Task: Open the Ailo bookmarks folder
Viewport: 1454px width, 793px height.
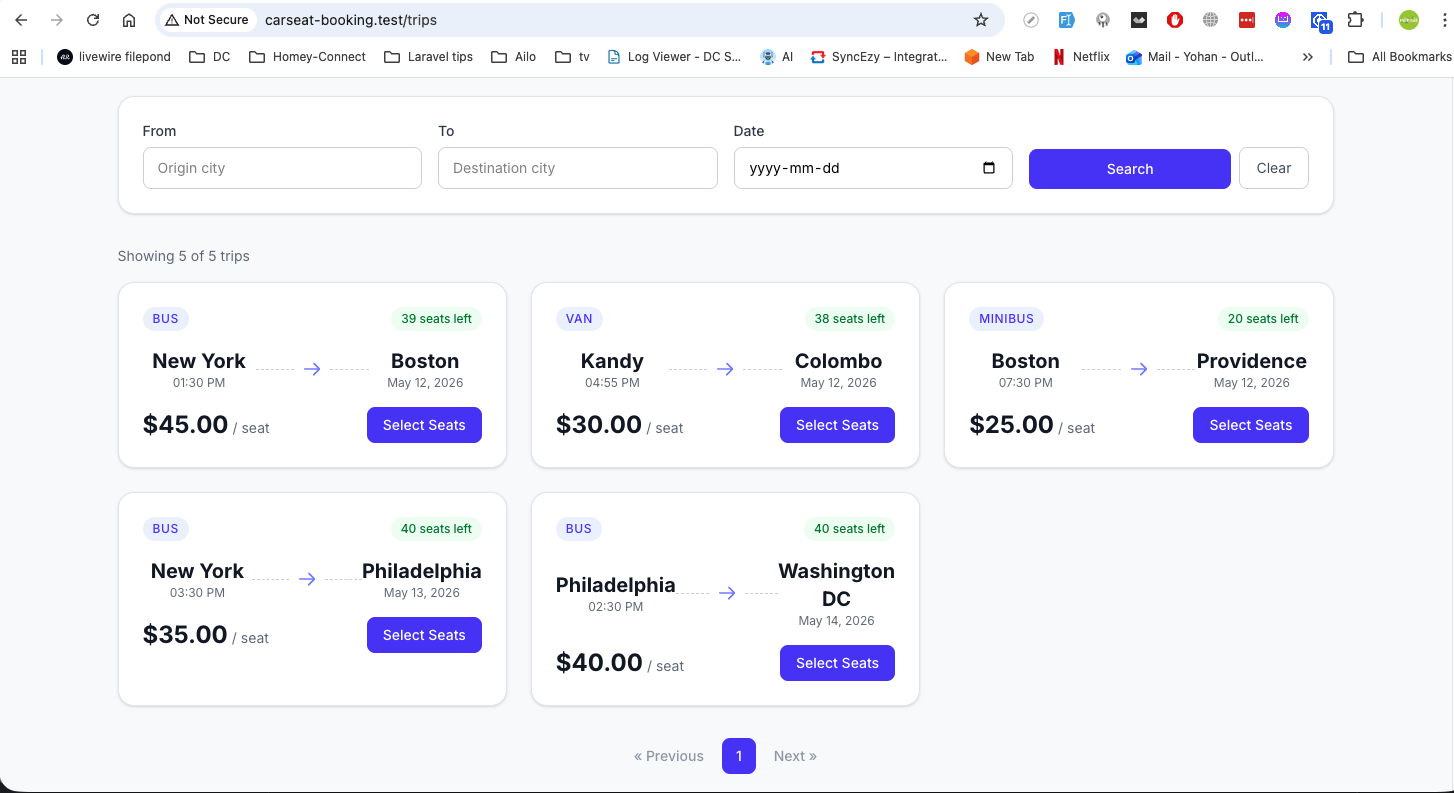Action: click(514, 57)
